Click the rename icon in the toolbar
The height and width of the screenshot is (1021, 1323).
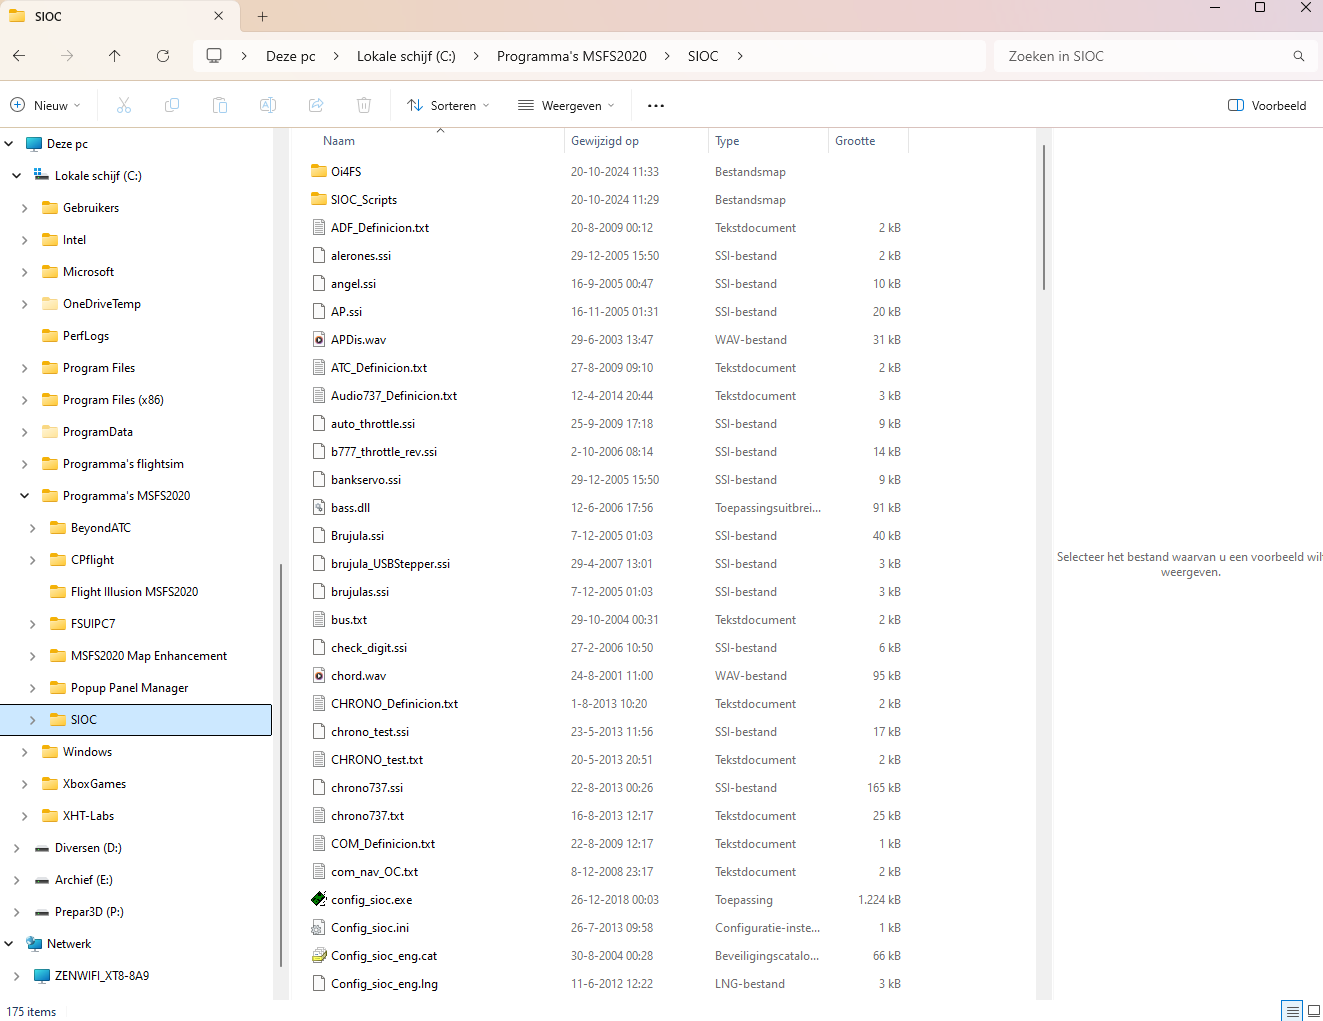point(267,104)
